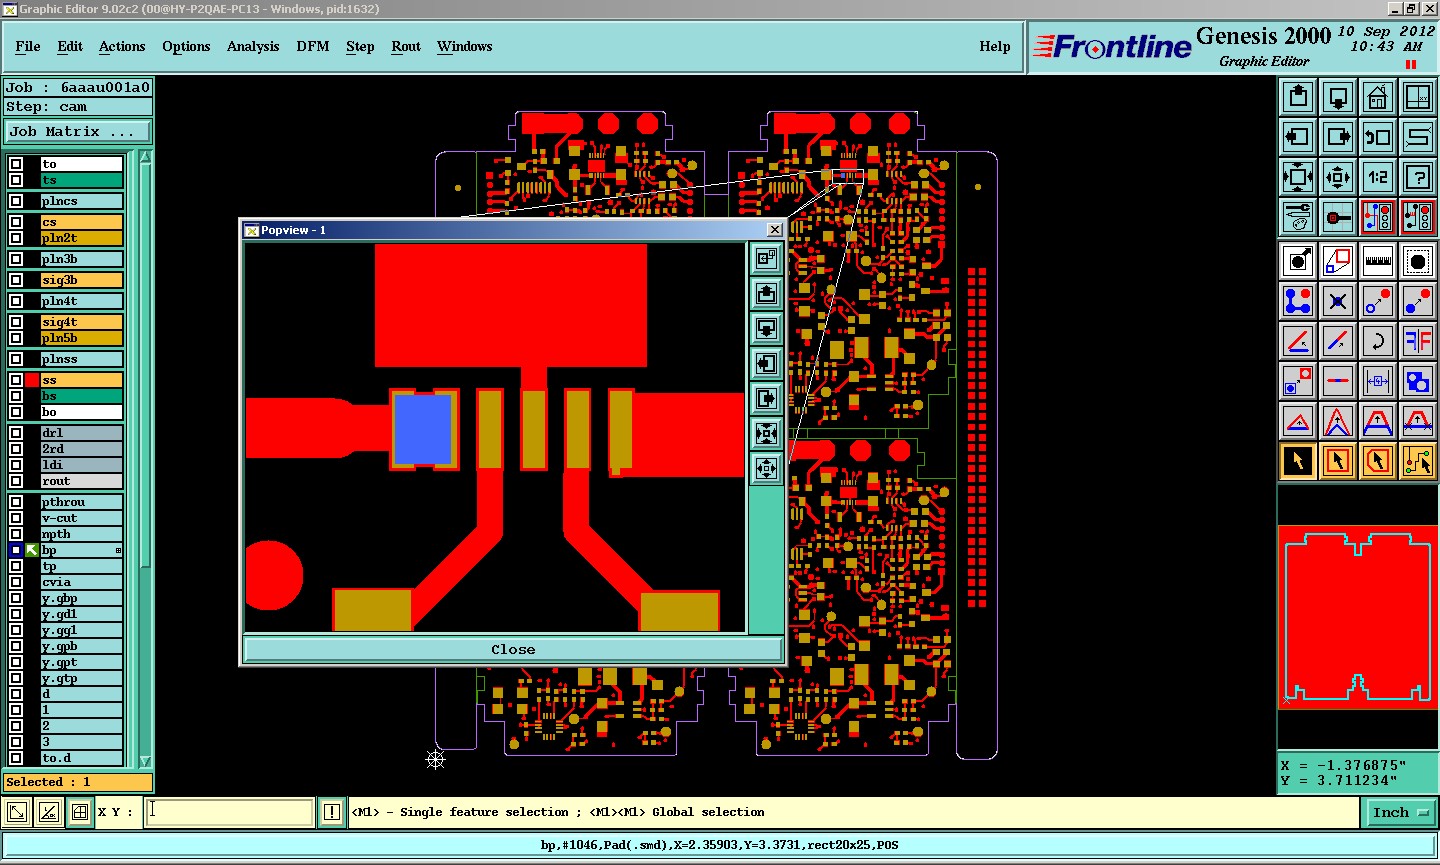Image resolution: width=1440 pixels, height=865 pixels.
Task: Click the grid snap icon left of X Y
Action: pos(80,812)
